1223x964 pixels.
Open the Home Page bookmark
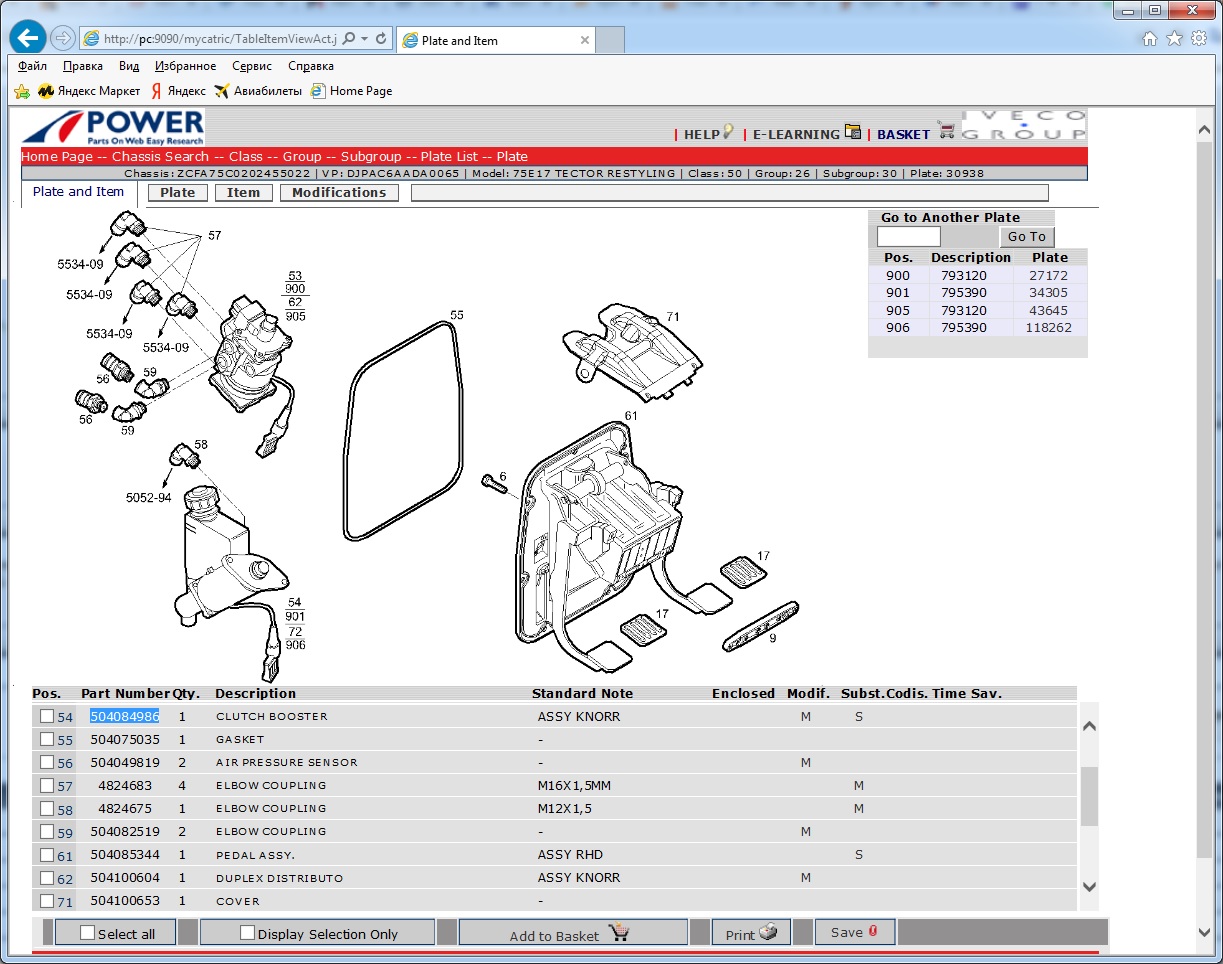point(351,91)
